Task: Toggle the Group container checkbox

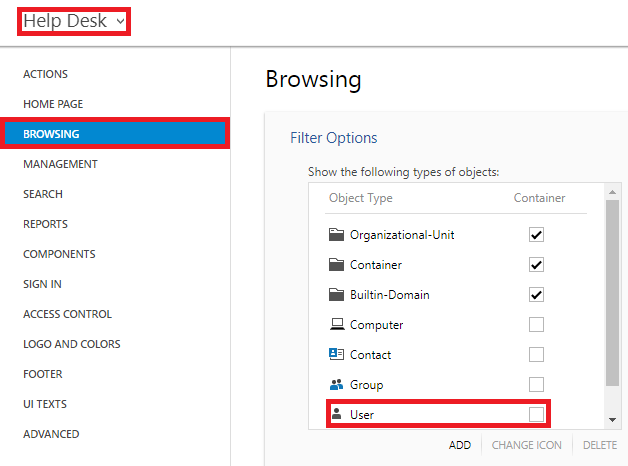Action: pos(536,384)
